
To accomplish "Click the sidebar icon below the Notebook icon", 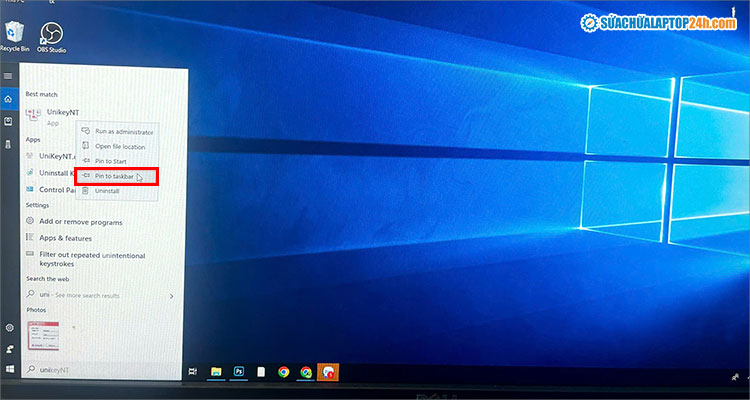I will (x=8, y=144).
